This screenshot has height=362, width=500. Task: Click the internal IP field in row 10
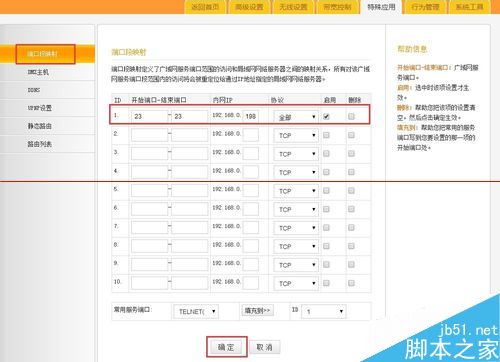(x=251, y=283)
